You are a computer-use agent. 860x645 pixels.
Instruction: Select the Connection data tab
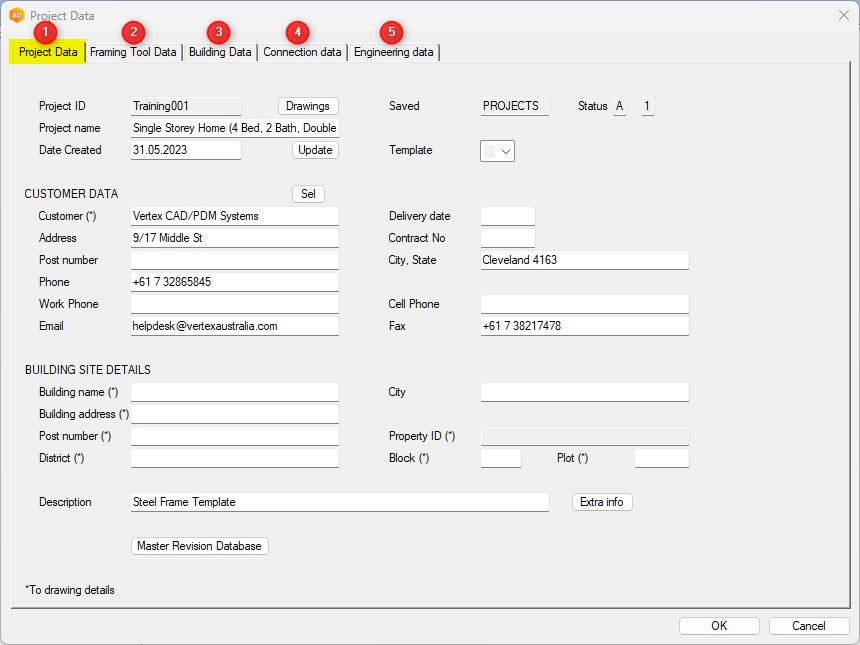tap(302, 52)
